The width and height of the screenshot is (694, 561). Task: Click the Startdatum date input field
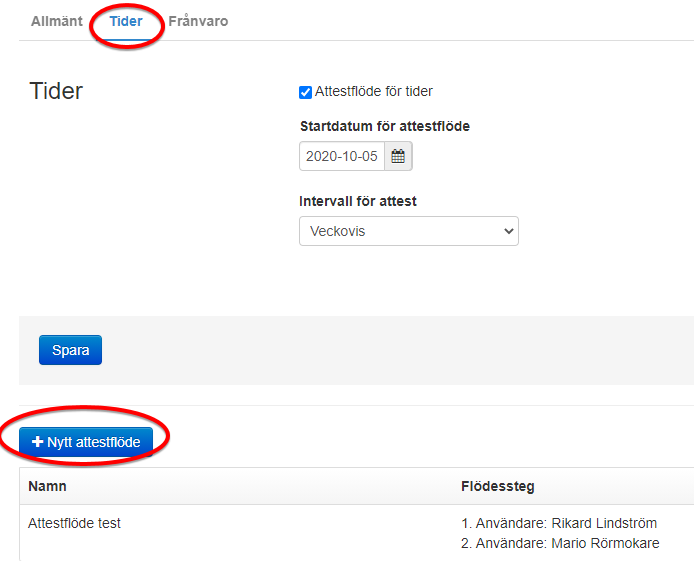point(342,156)
